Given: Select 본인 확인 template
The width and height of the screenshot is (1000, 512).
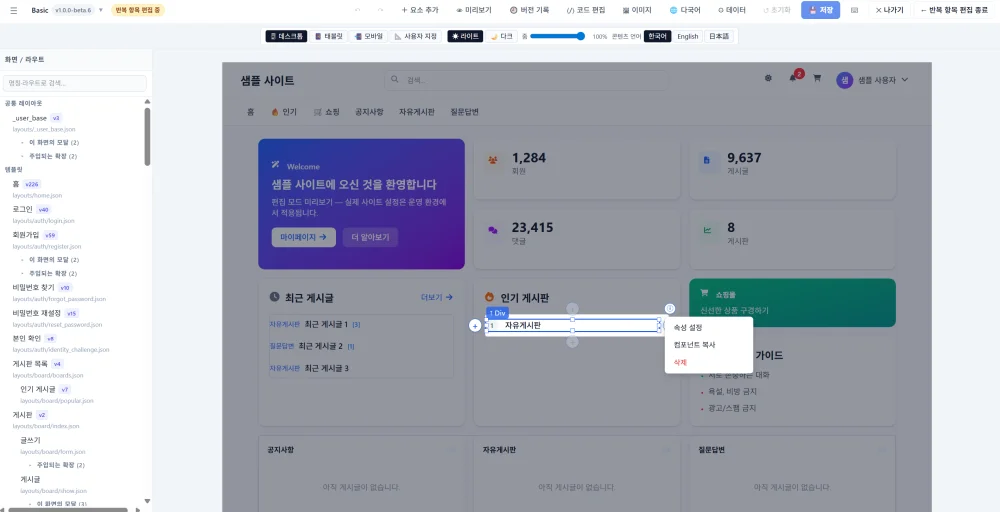Looking at the screenshot, I should coord(27,338).
